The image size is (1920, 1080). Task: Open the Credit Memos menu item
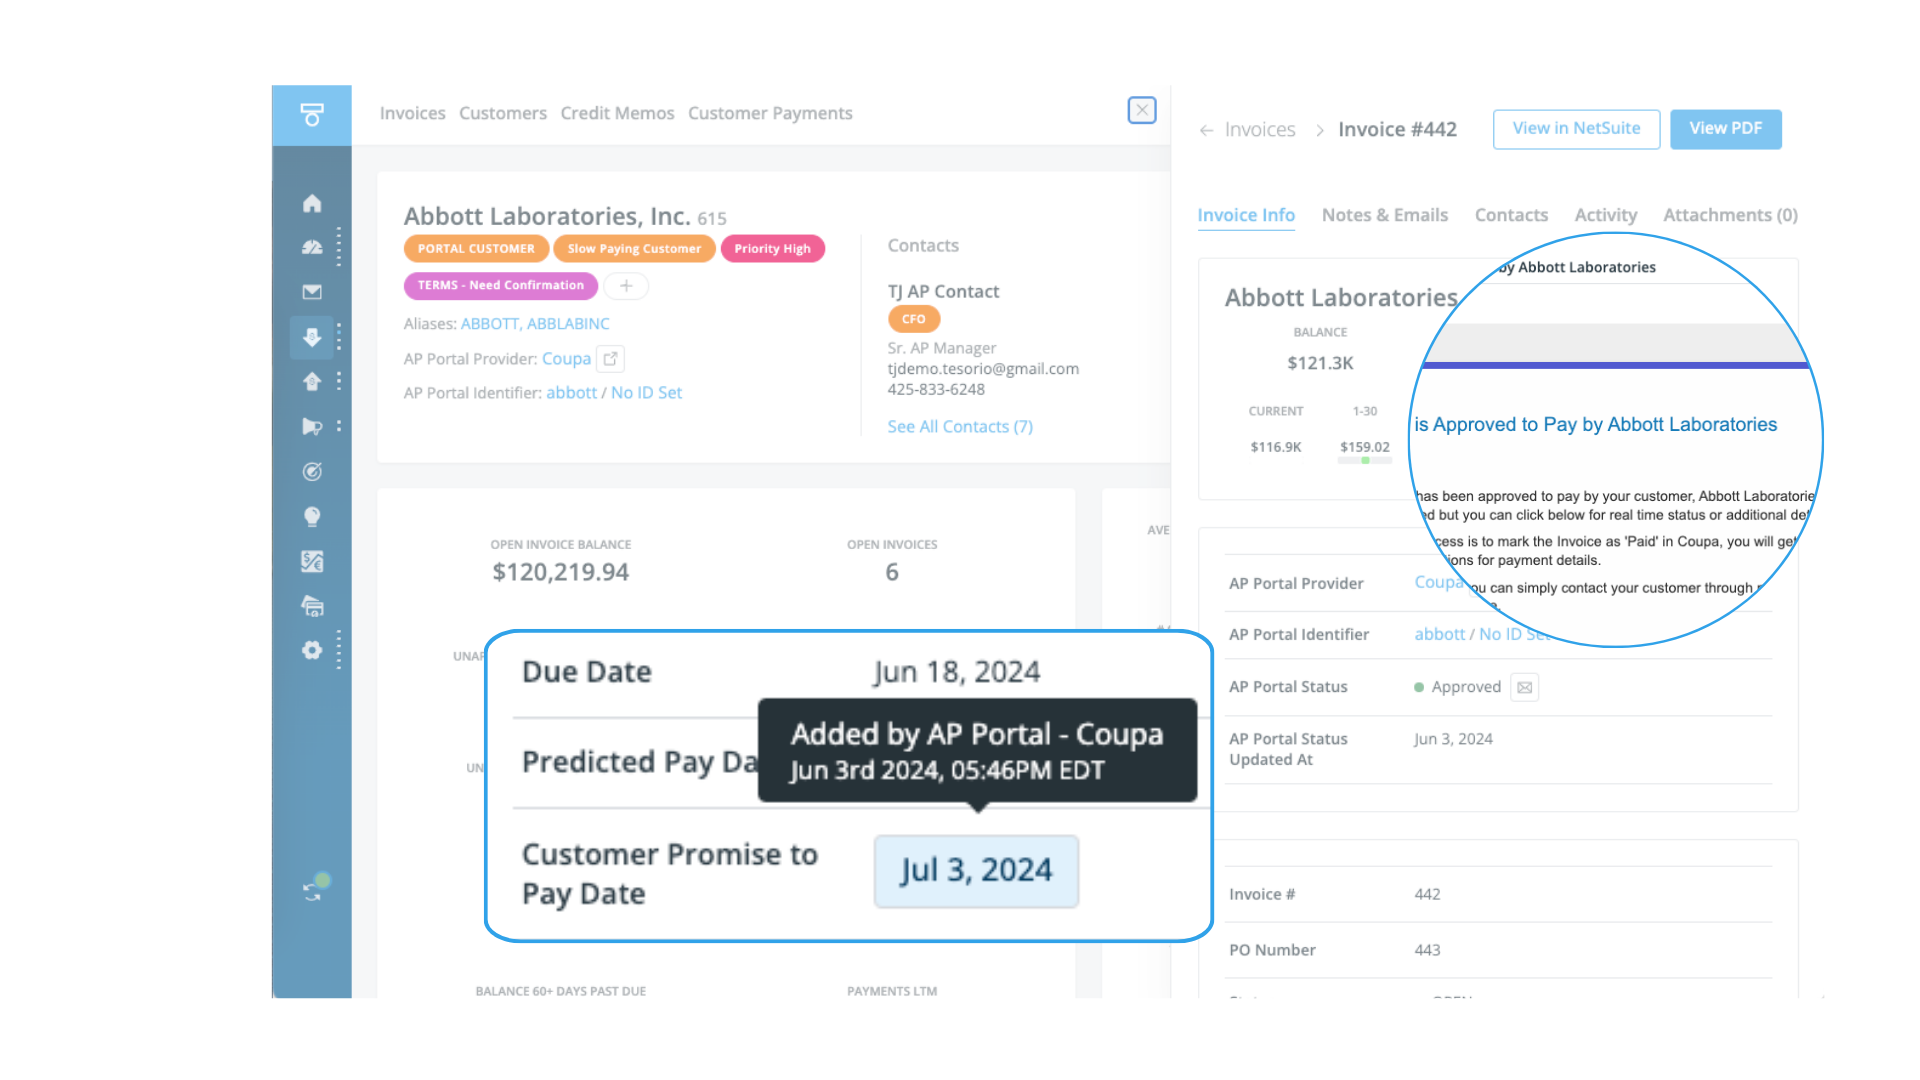coord(617,113)
